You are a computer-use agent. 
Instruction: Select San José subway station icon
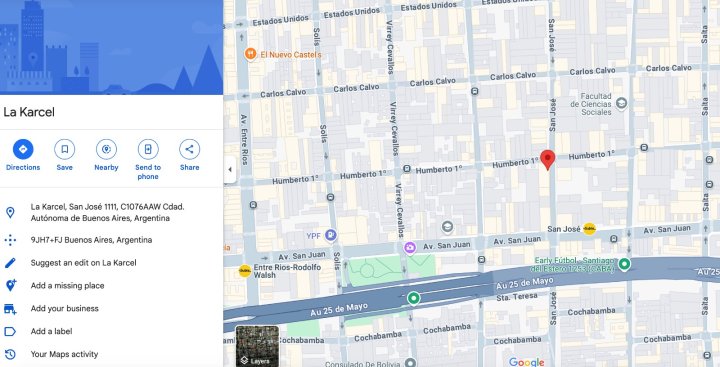[589, 229]
